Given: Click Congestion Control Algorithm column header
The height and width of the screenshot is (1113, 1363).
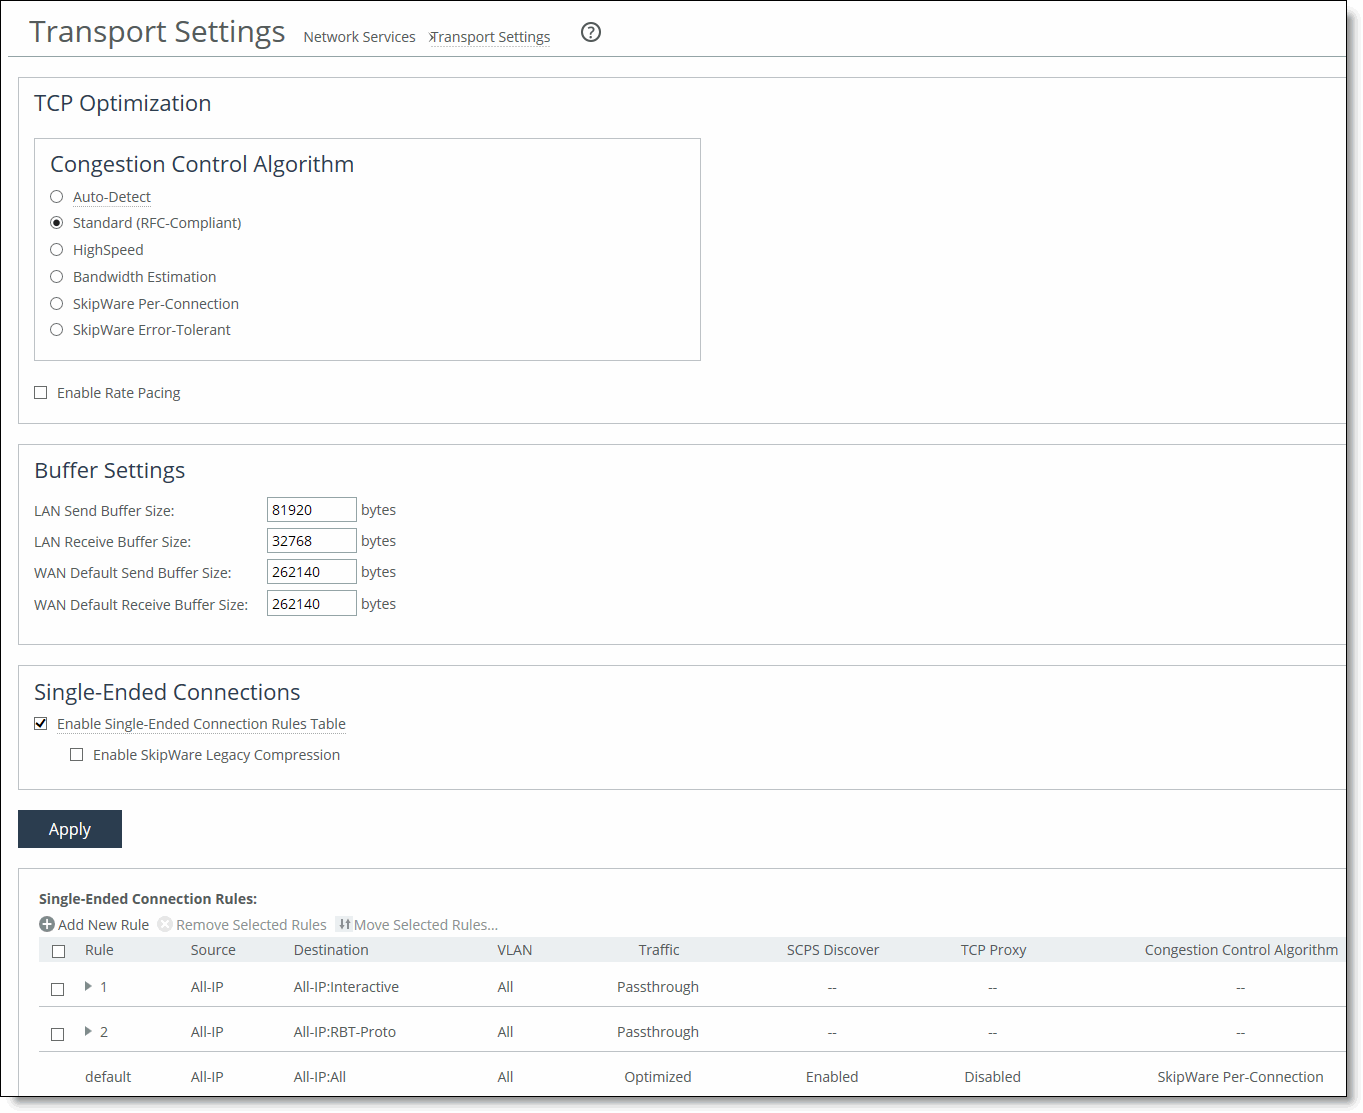Looking at the screenshot, I should click(1241, 950).
